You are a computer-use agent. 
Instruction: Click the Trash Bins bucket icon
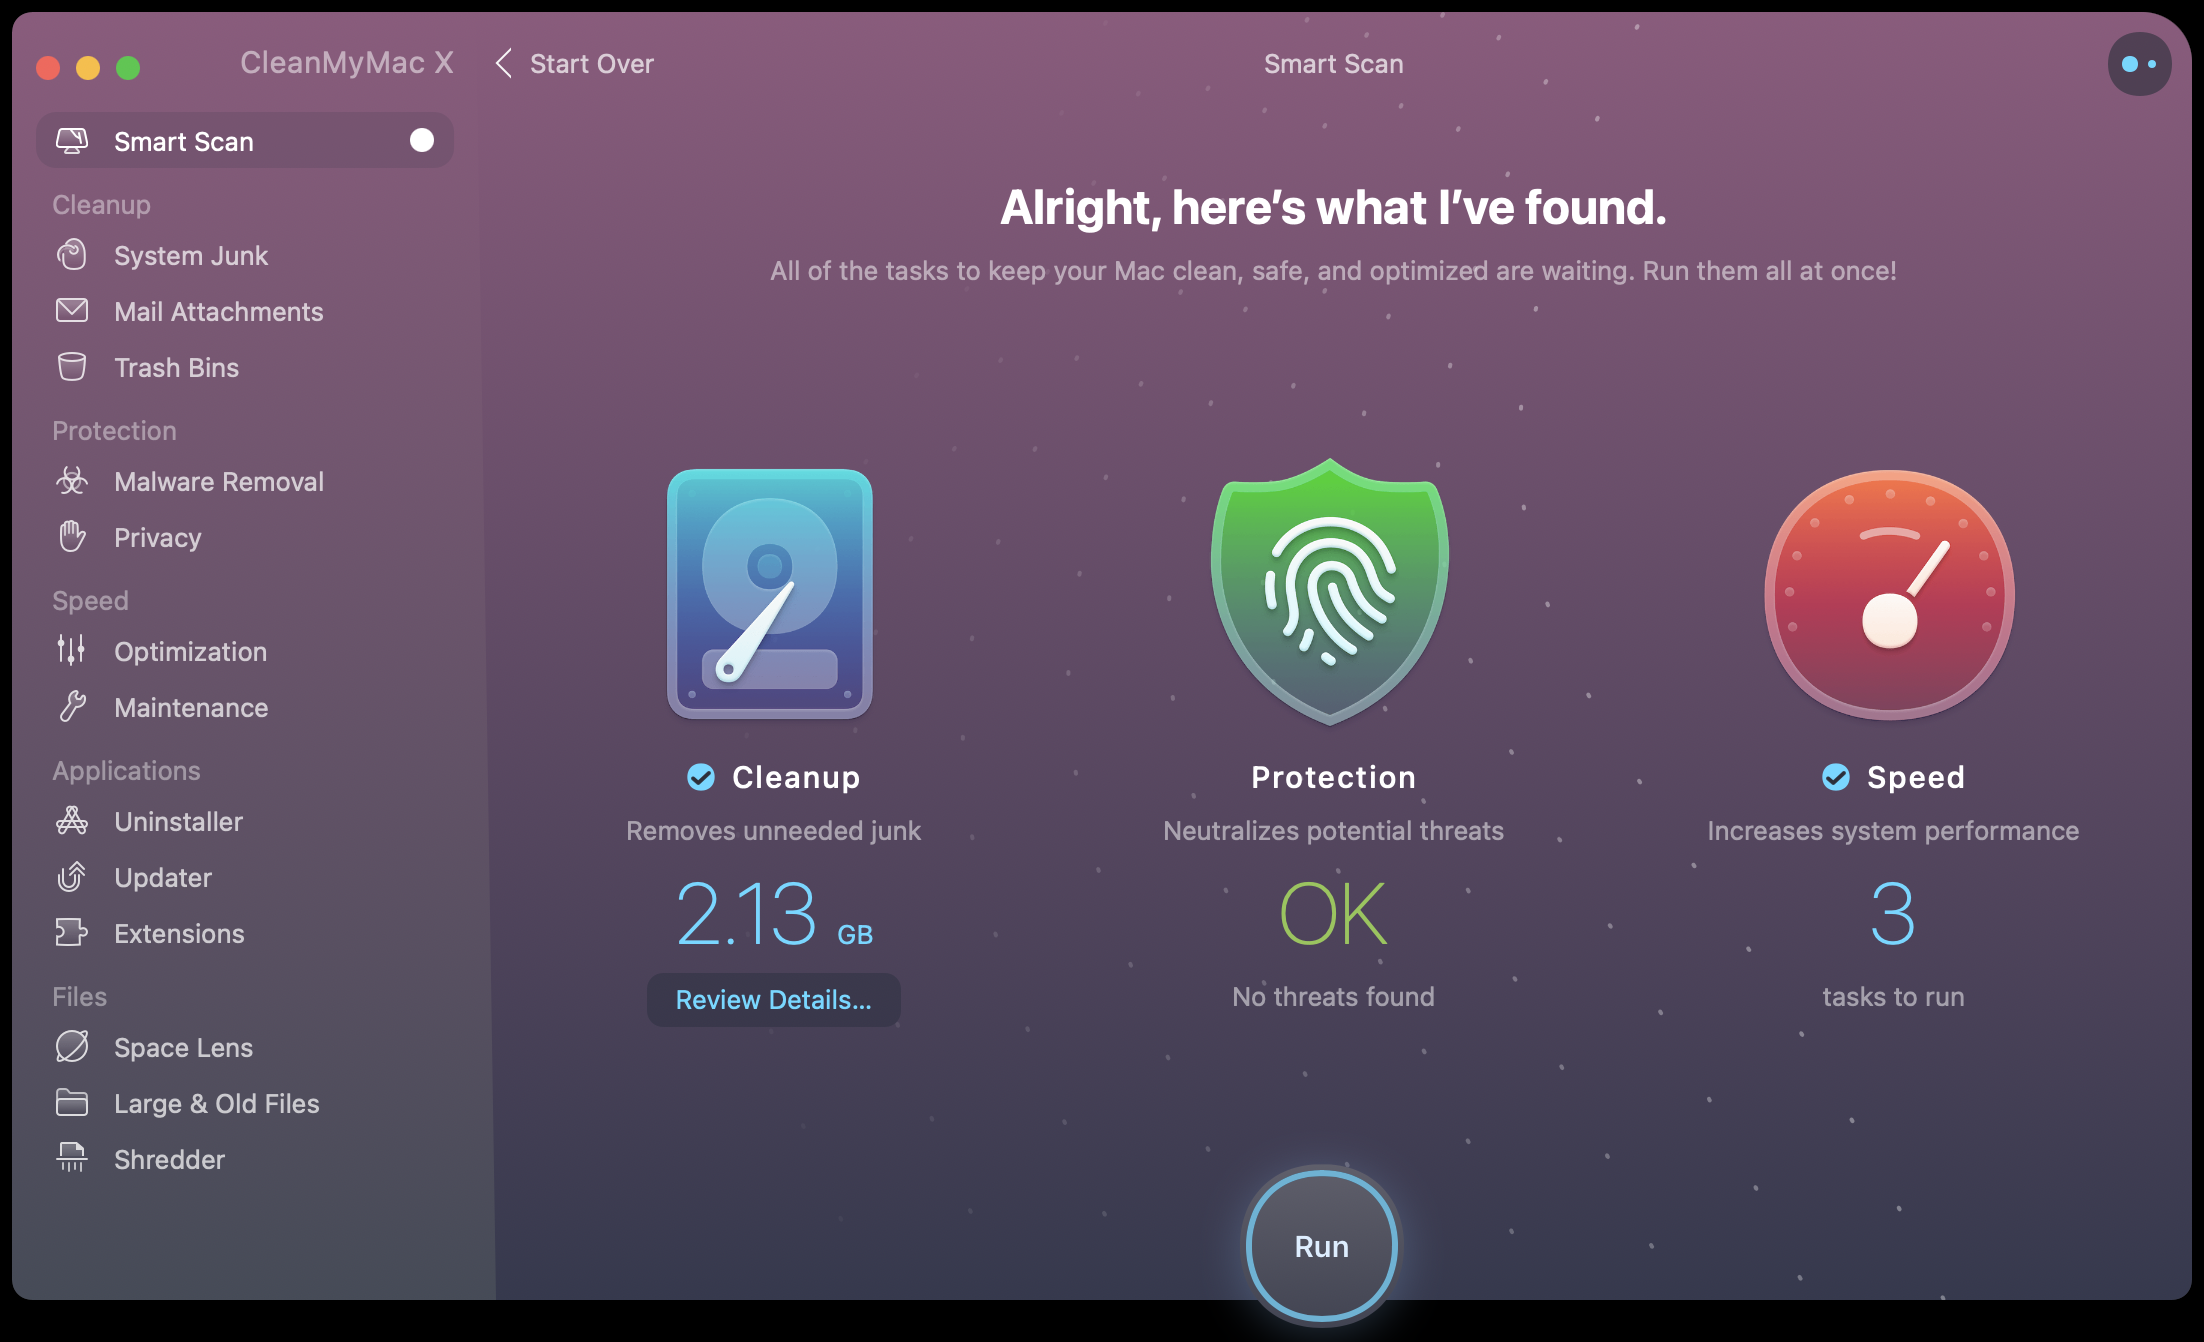(72, 367)
